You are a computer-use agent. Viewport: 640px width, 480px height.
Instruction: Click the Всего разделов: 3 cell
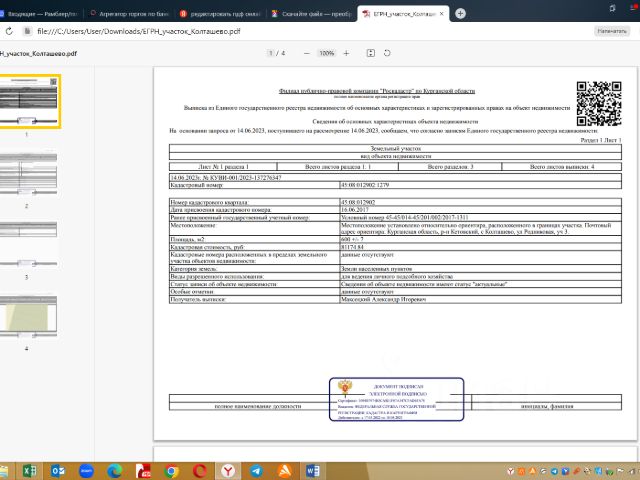click(x=450, y=167)
